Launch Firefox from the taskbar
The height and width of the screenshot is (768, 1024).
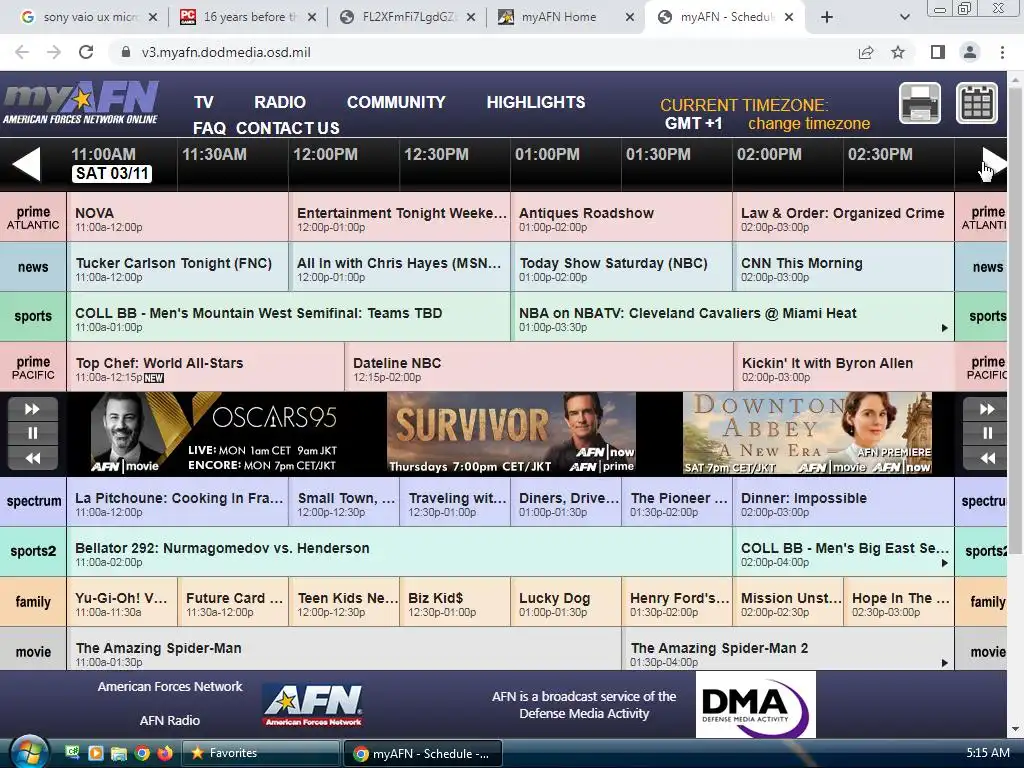pyautogui.click(x=165, y=753)
